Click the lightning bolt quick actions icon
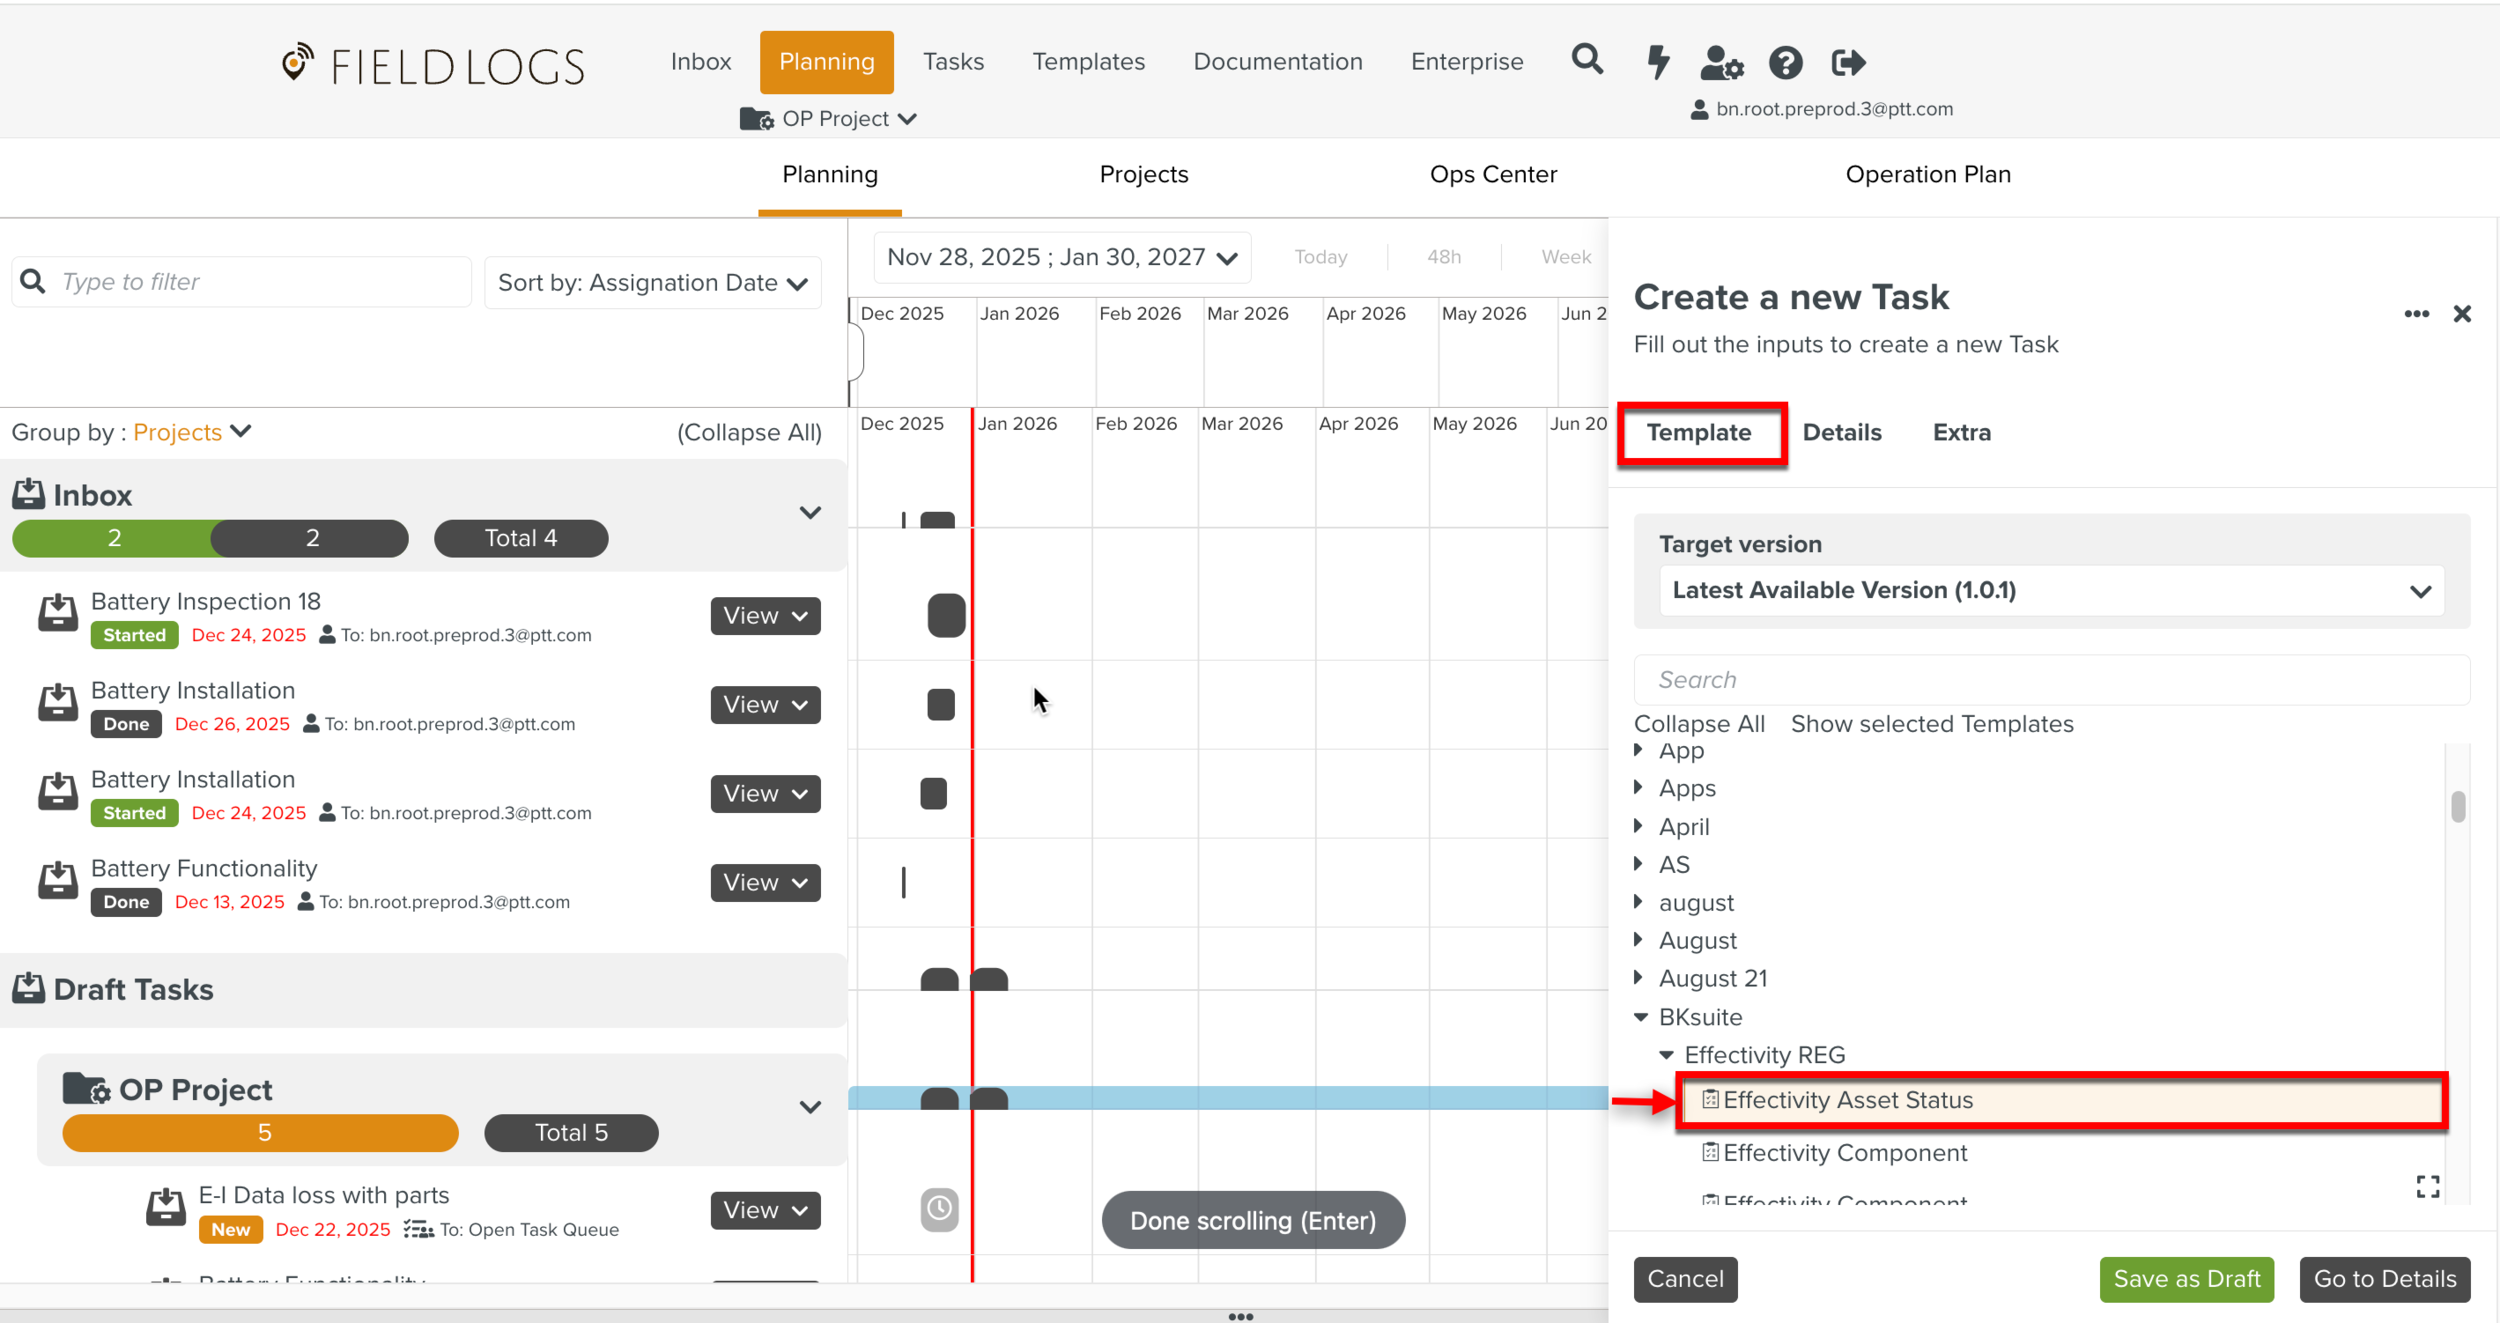Viewport: 2500px width, 1323px height. 1657,62
